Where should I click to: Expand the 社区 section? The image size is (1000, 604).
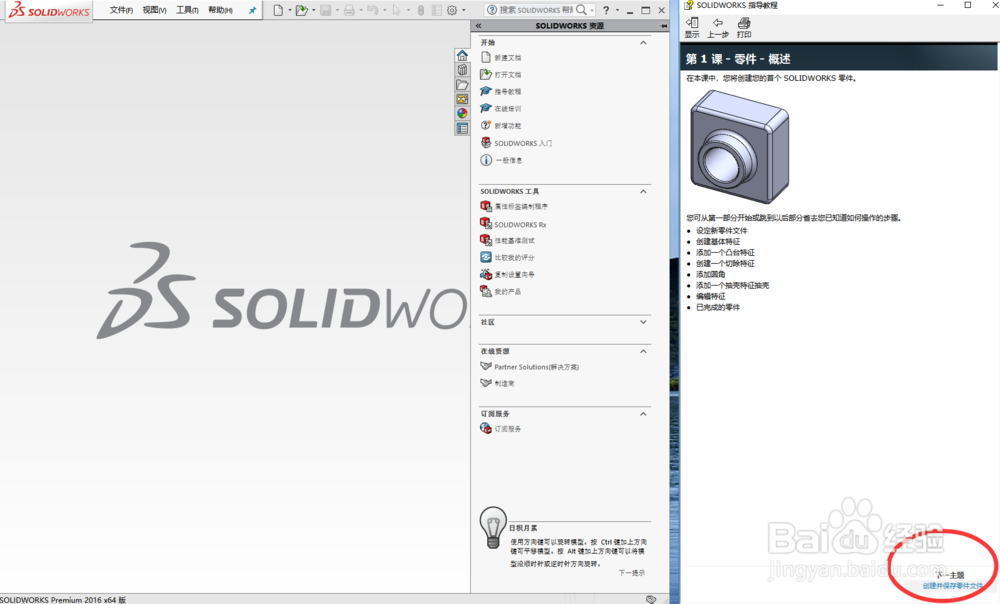pos(643,322)
